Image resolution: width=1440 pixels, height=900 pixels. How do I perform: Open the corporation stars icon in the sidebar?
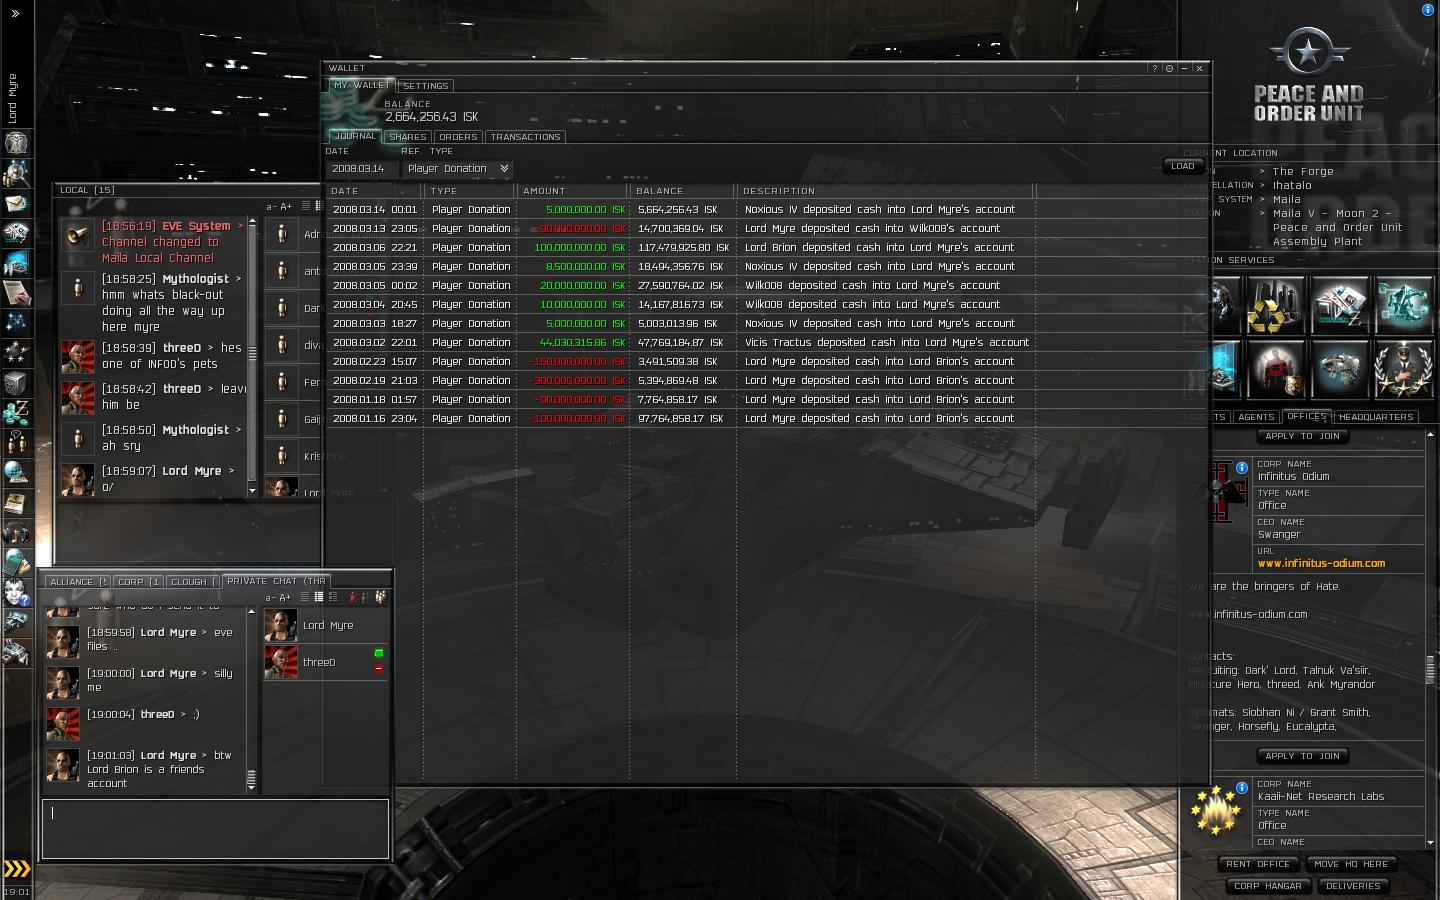pyautogui.click(x=16, y=352)
